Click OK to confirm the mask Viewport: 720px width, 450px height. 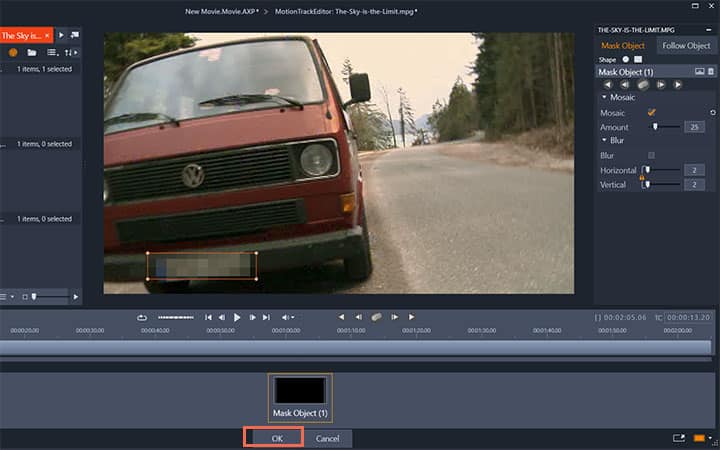277,438
